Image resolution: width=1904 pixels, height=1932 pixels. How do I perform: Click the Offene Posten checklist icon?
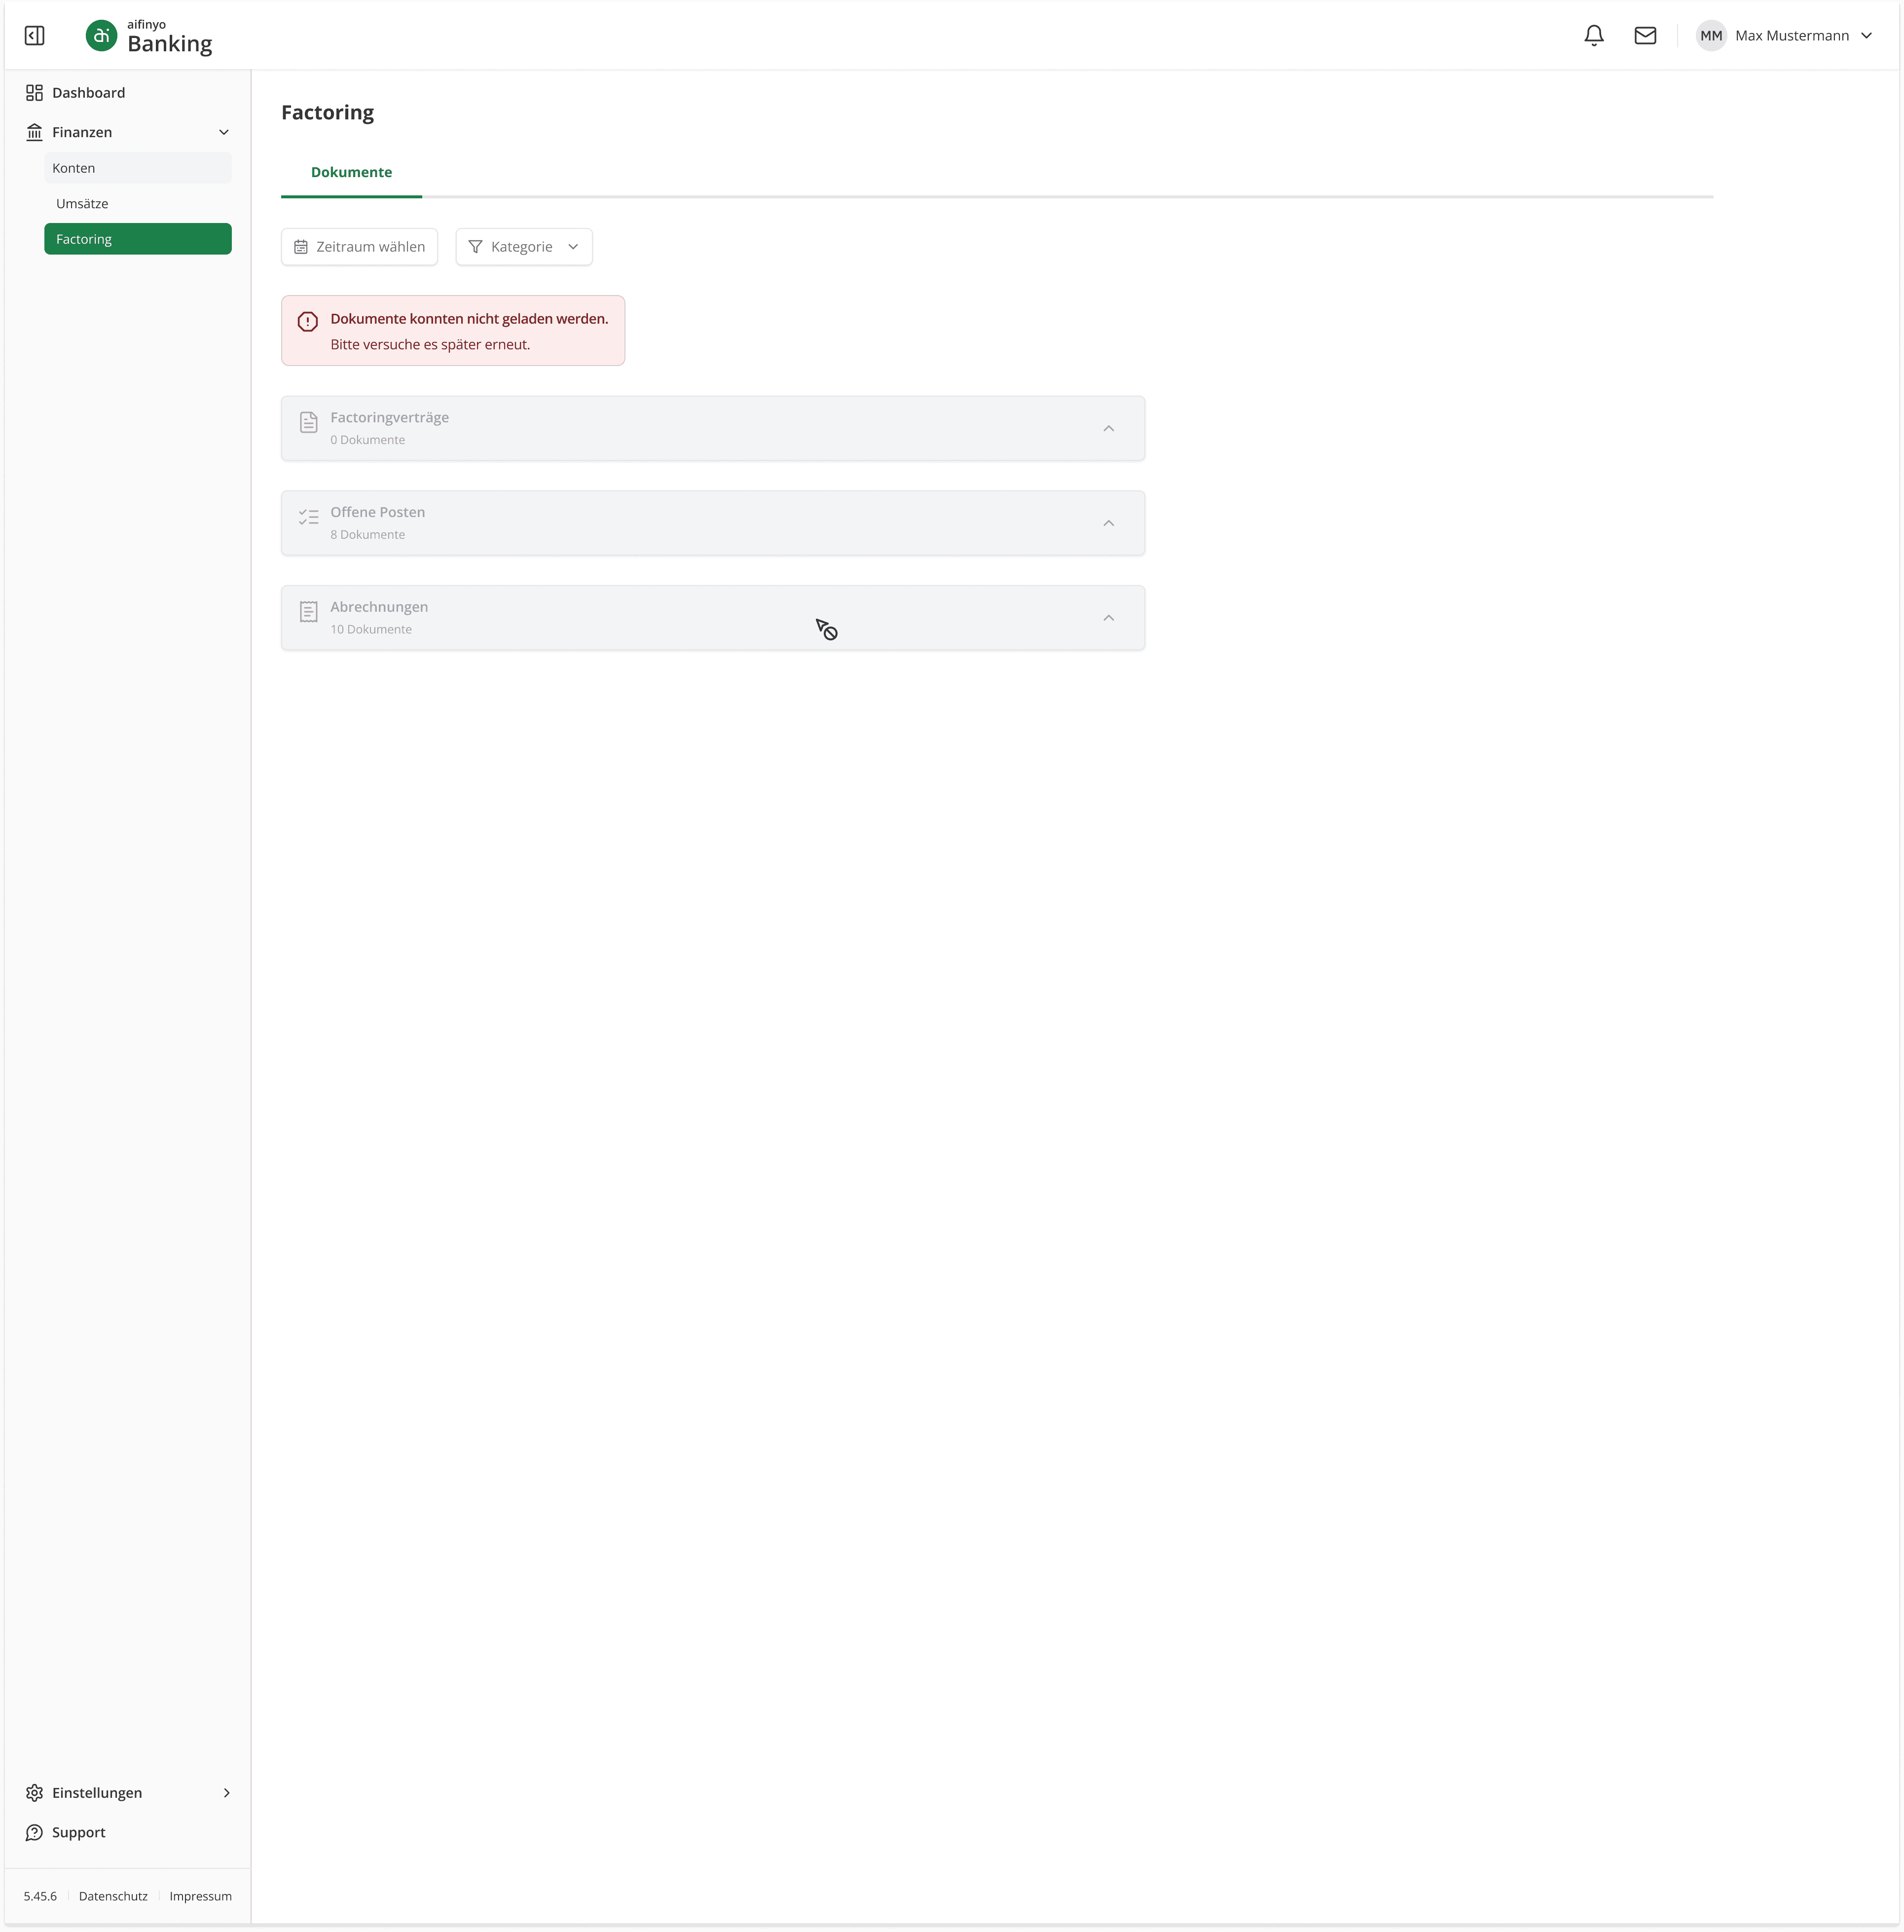pos(309,517)
